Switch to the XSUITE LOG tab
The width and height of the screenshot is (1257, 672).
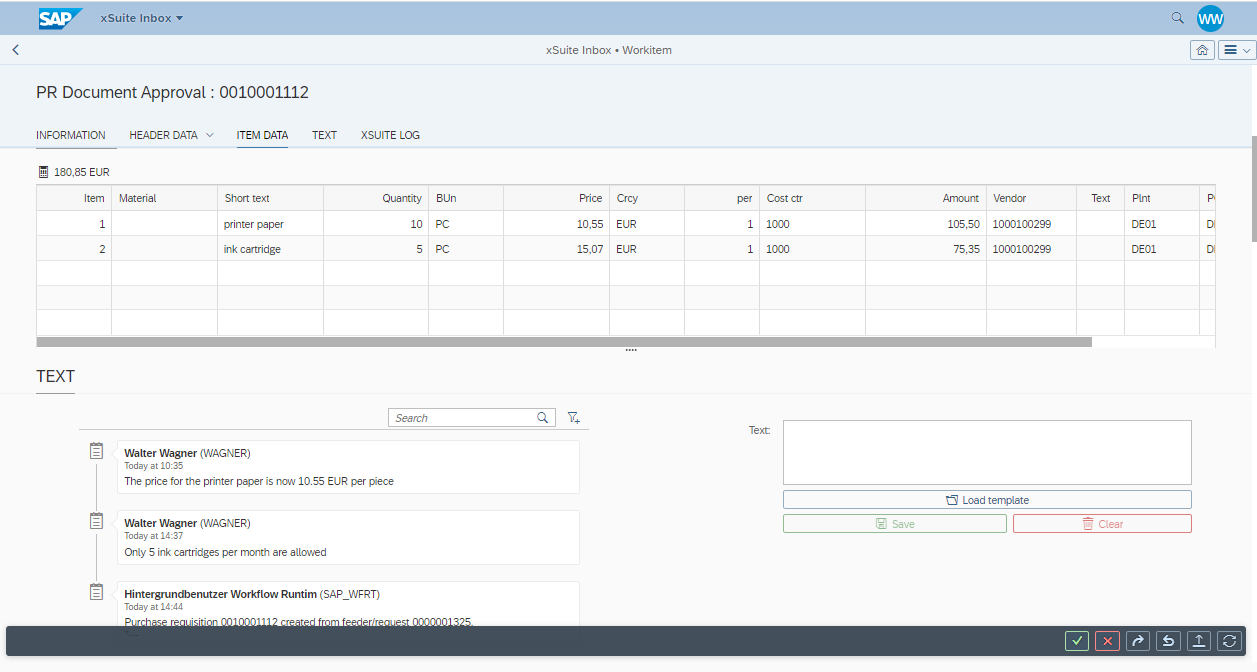(x=389, y=135)
